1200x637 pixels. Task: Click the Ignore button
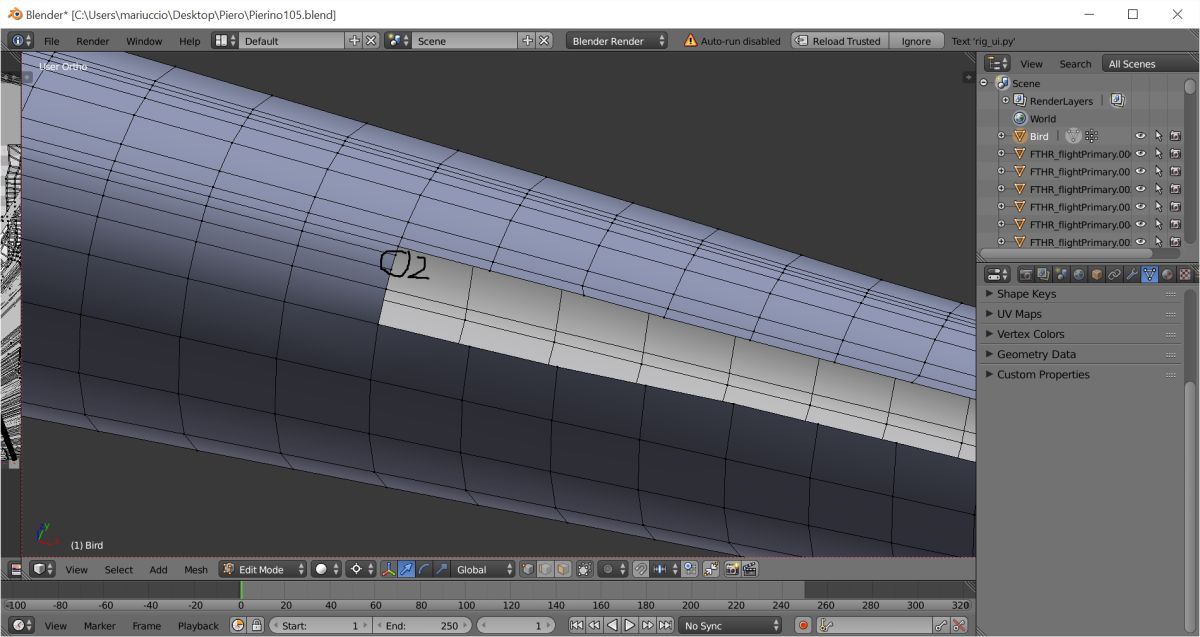(x=916, y=41)
